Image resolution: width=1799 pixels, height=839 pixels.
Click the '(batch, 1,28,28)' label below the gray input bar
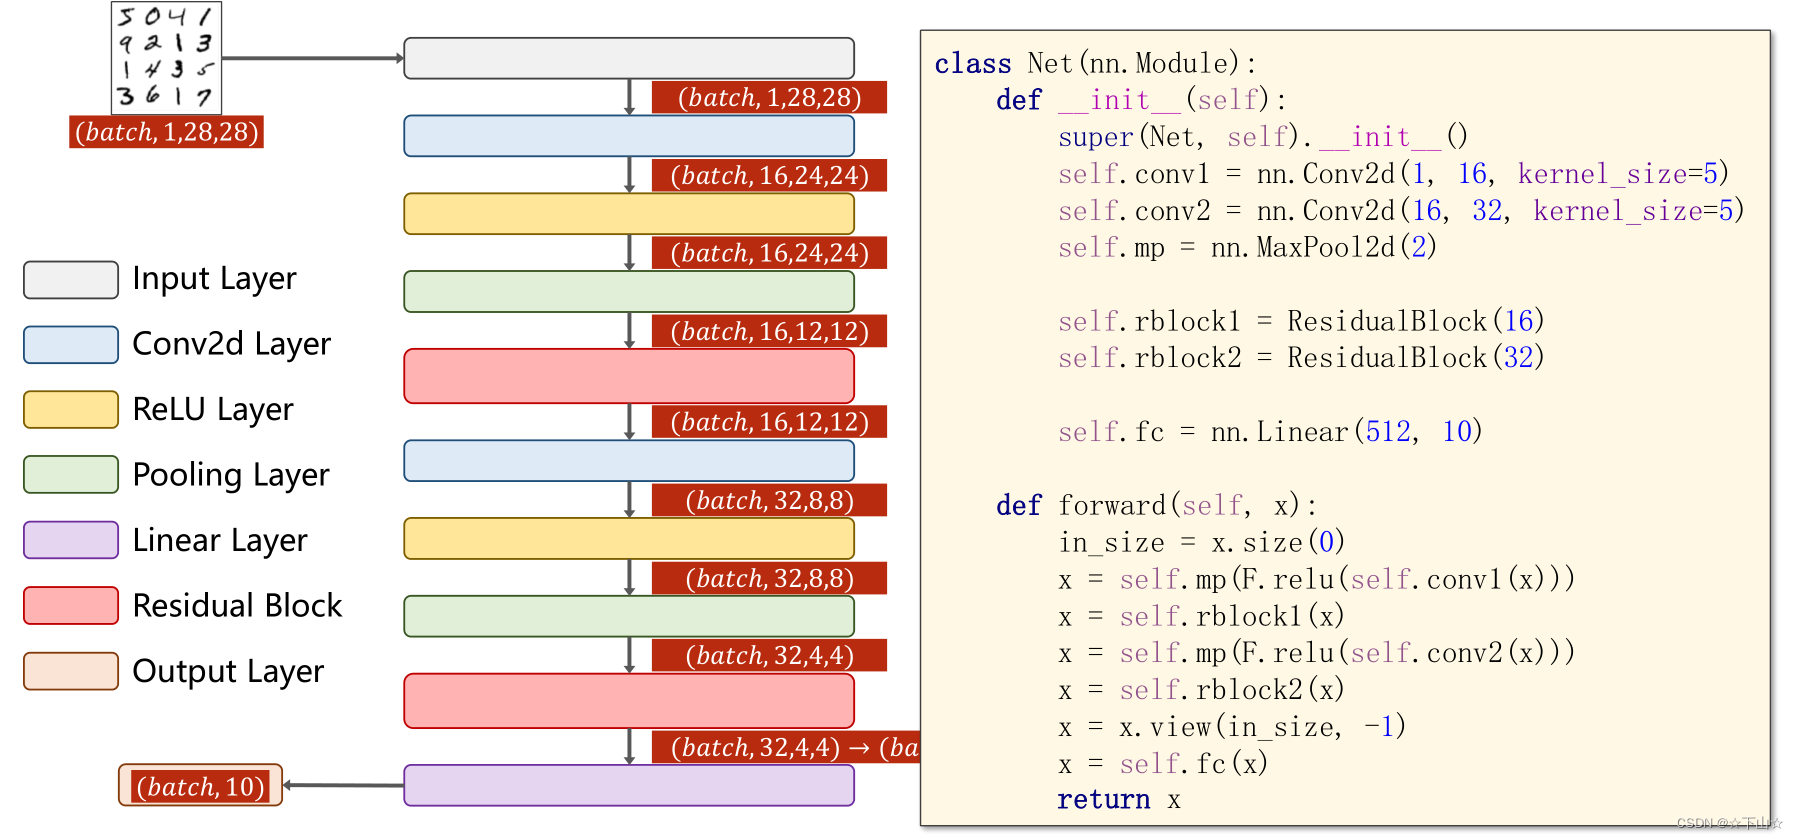(769, 97)
